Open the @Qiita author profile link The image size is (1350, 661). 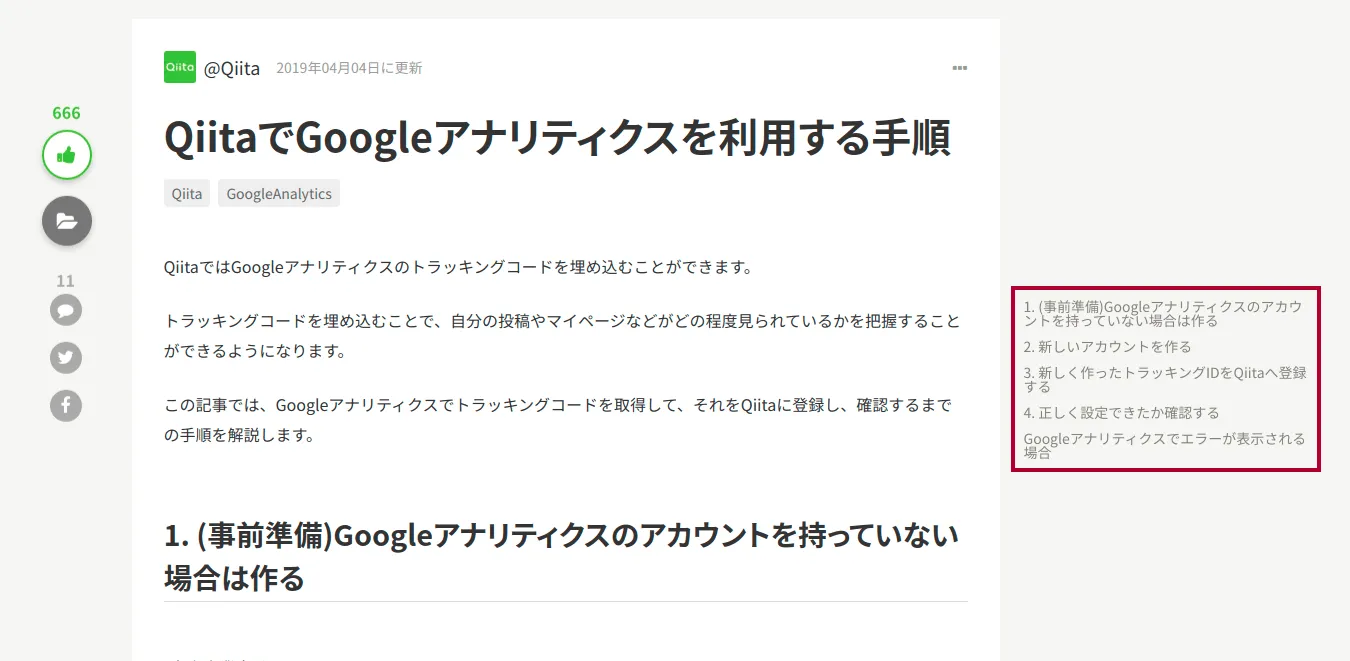[232, 68]
